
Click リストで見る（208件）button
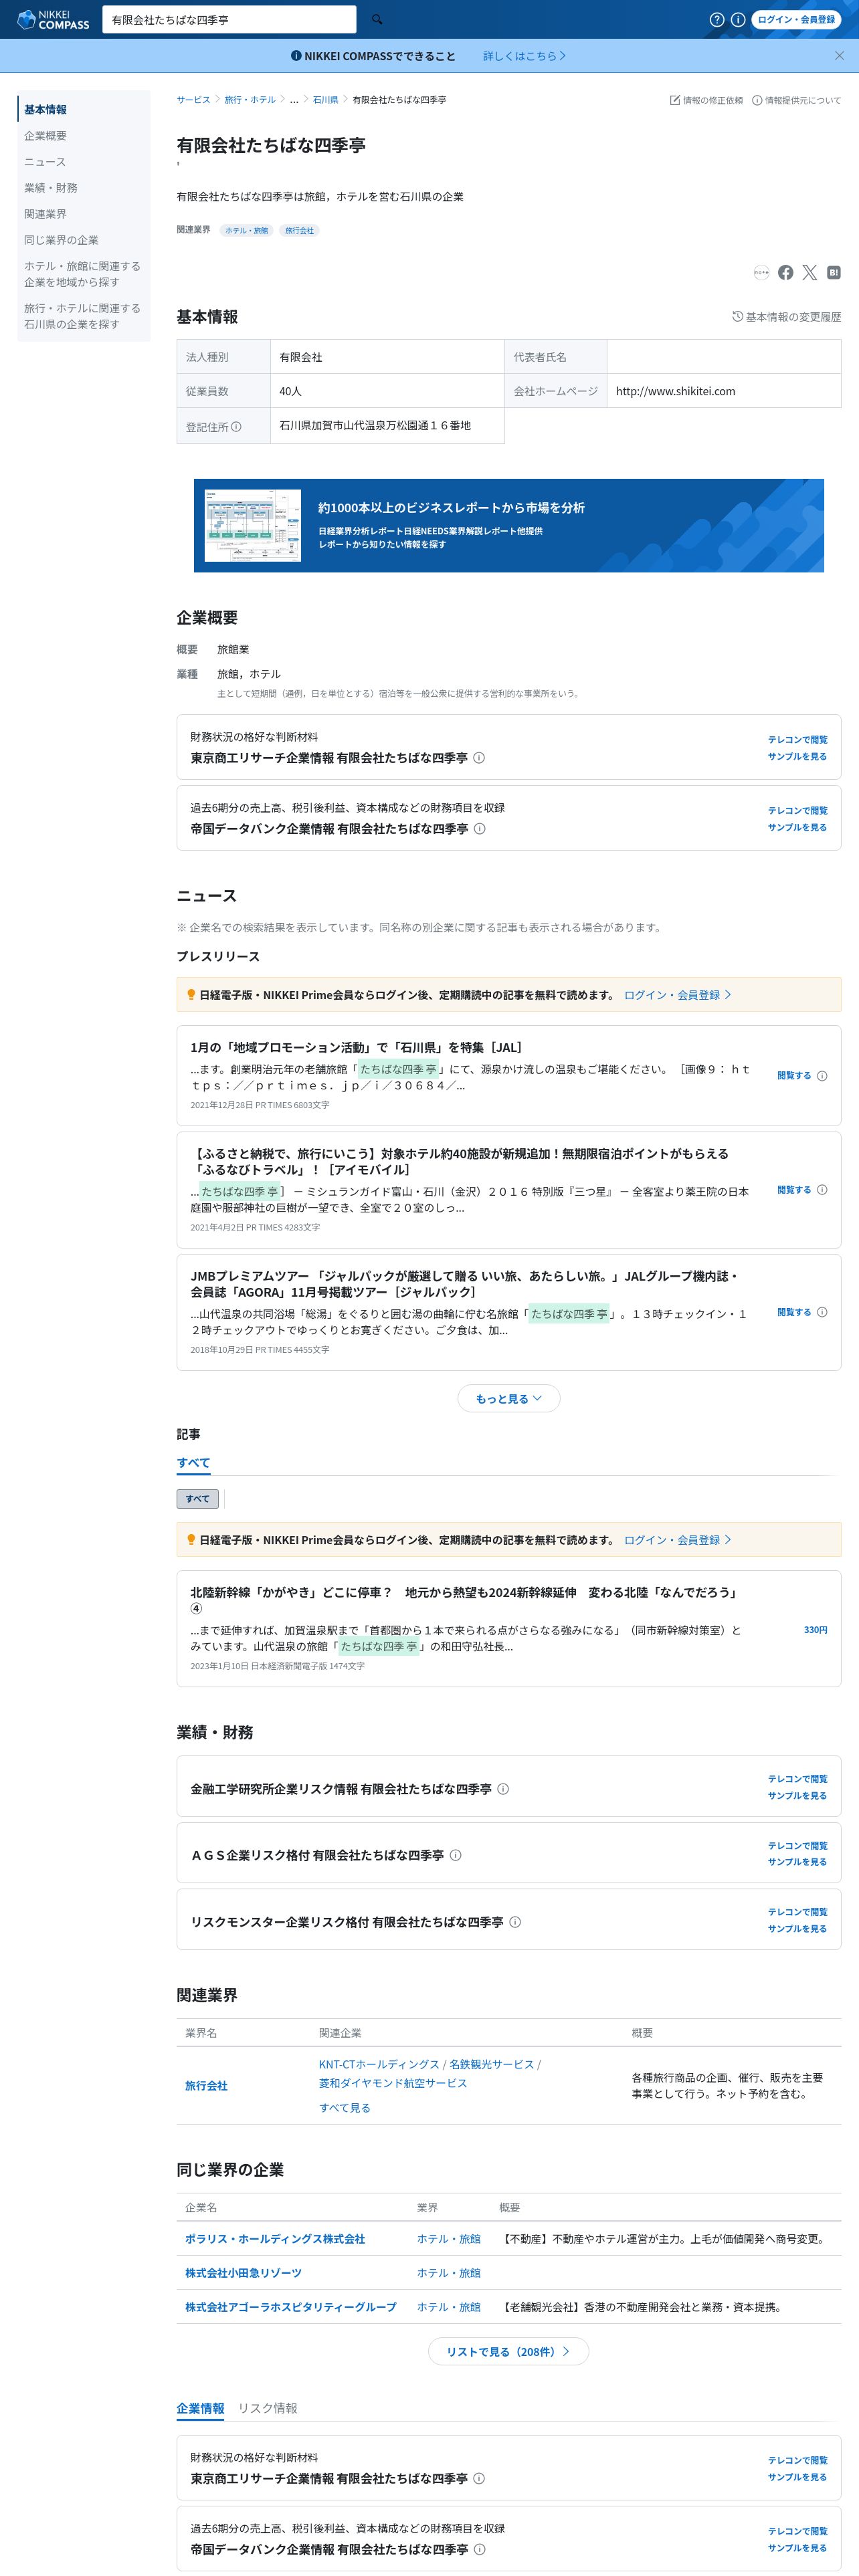[508, 2352]
